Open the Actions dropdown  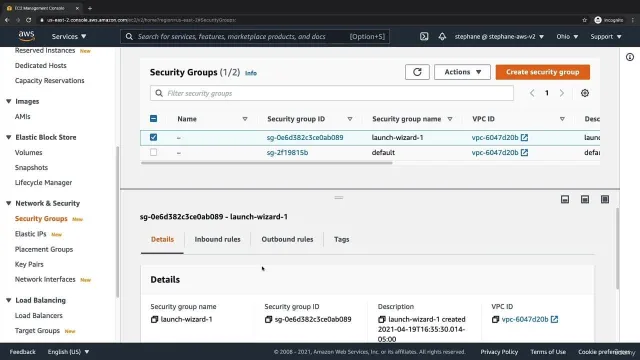coord(462,72)
